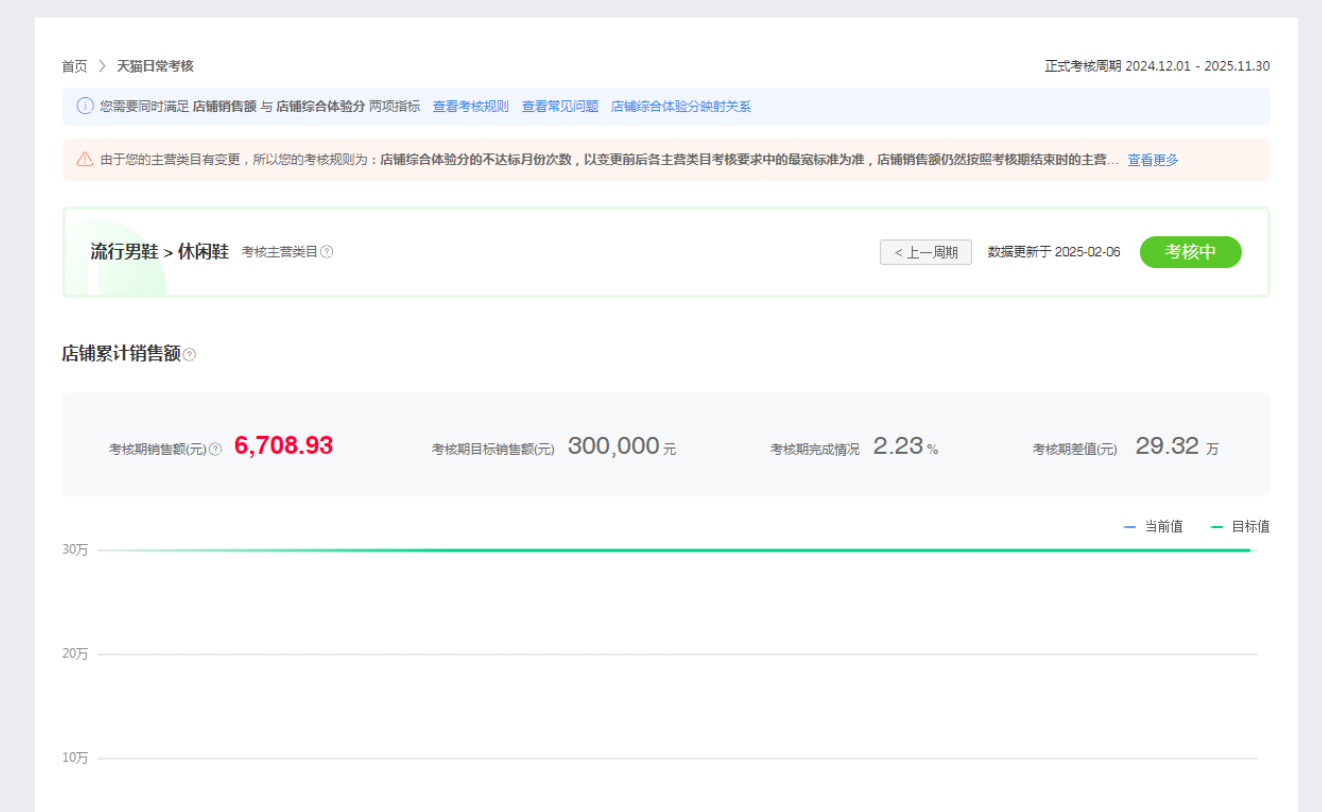Select 天猫日常考核 breadcrumb item
Viewport: 1322px width, 812px height.
155,66
